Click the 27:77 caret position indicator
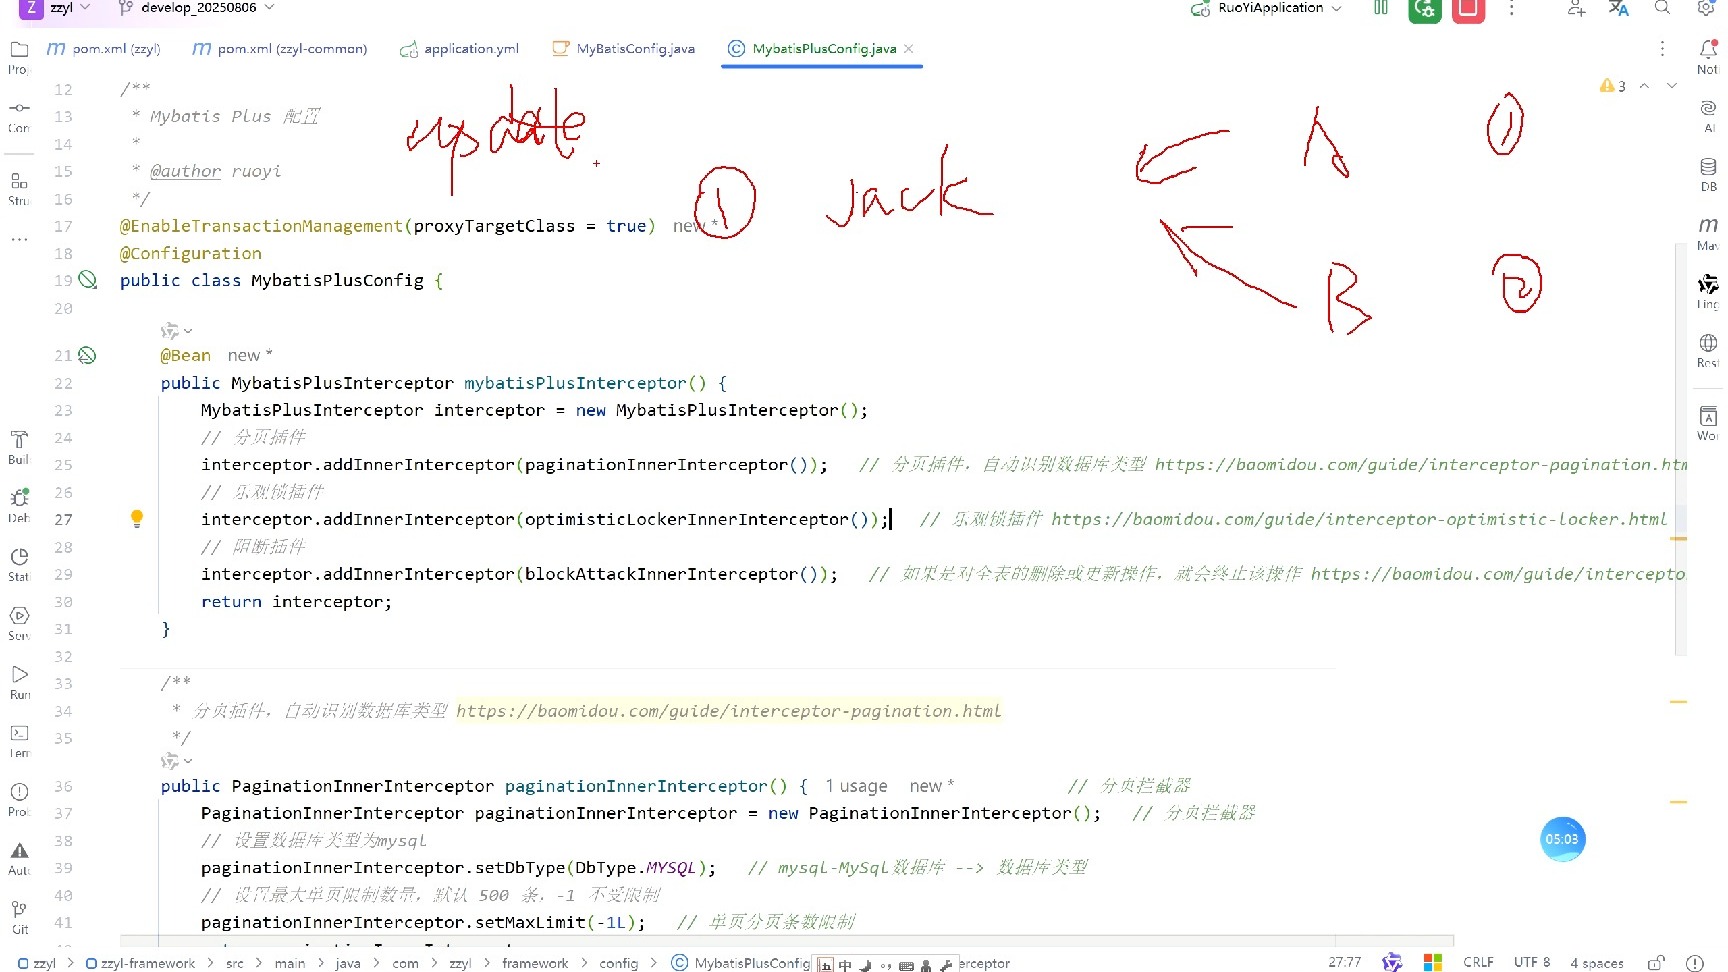Viewport: 1728px width, 972px height. (x=1345, y=962)
